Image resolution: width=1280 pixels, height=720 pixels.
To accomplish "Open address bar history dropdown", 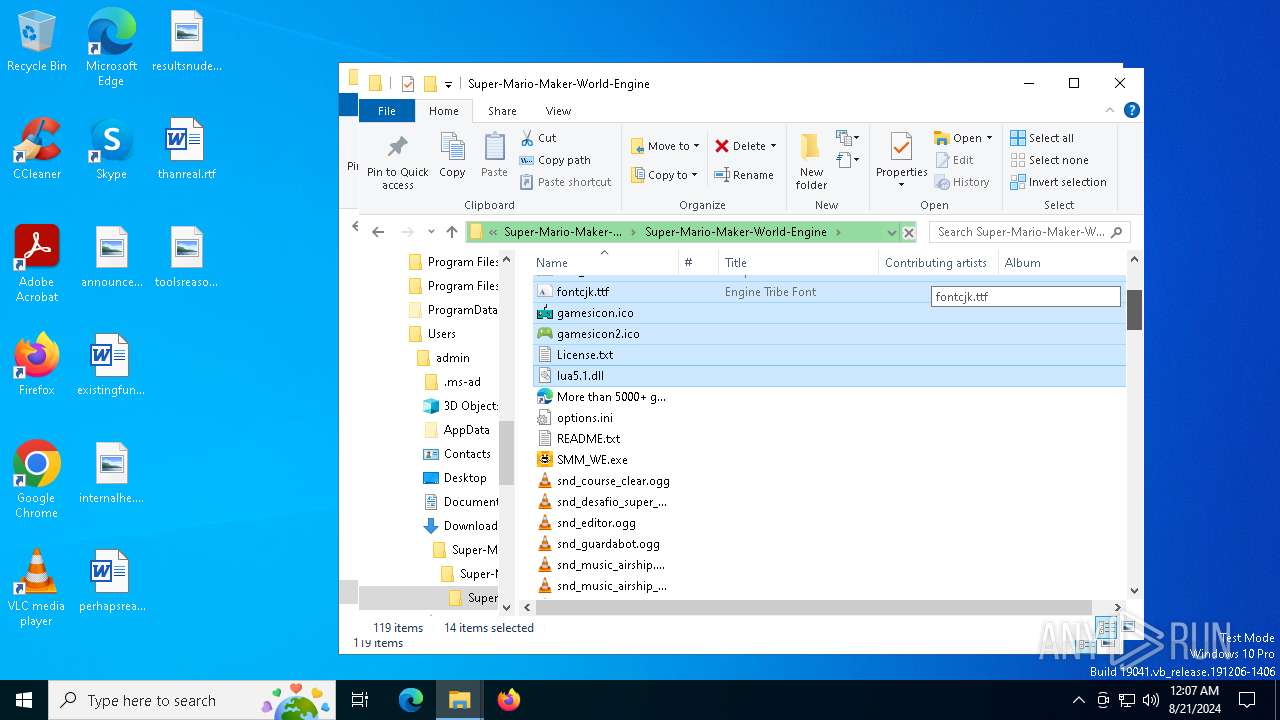I will [x=891, y=232].
